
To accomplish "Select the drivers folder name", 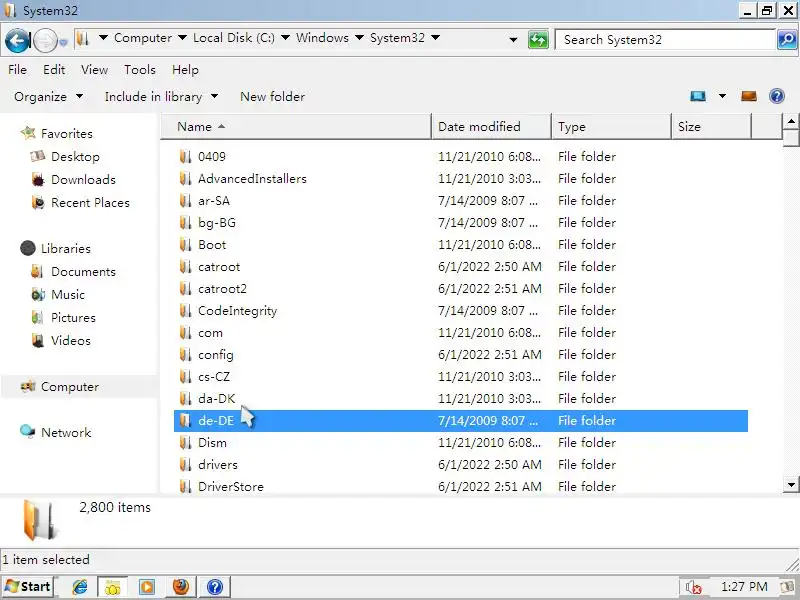I will point(218,464).
